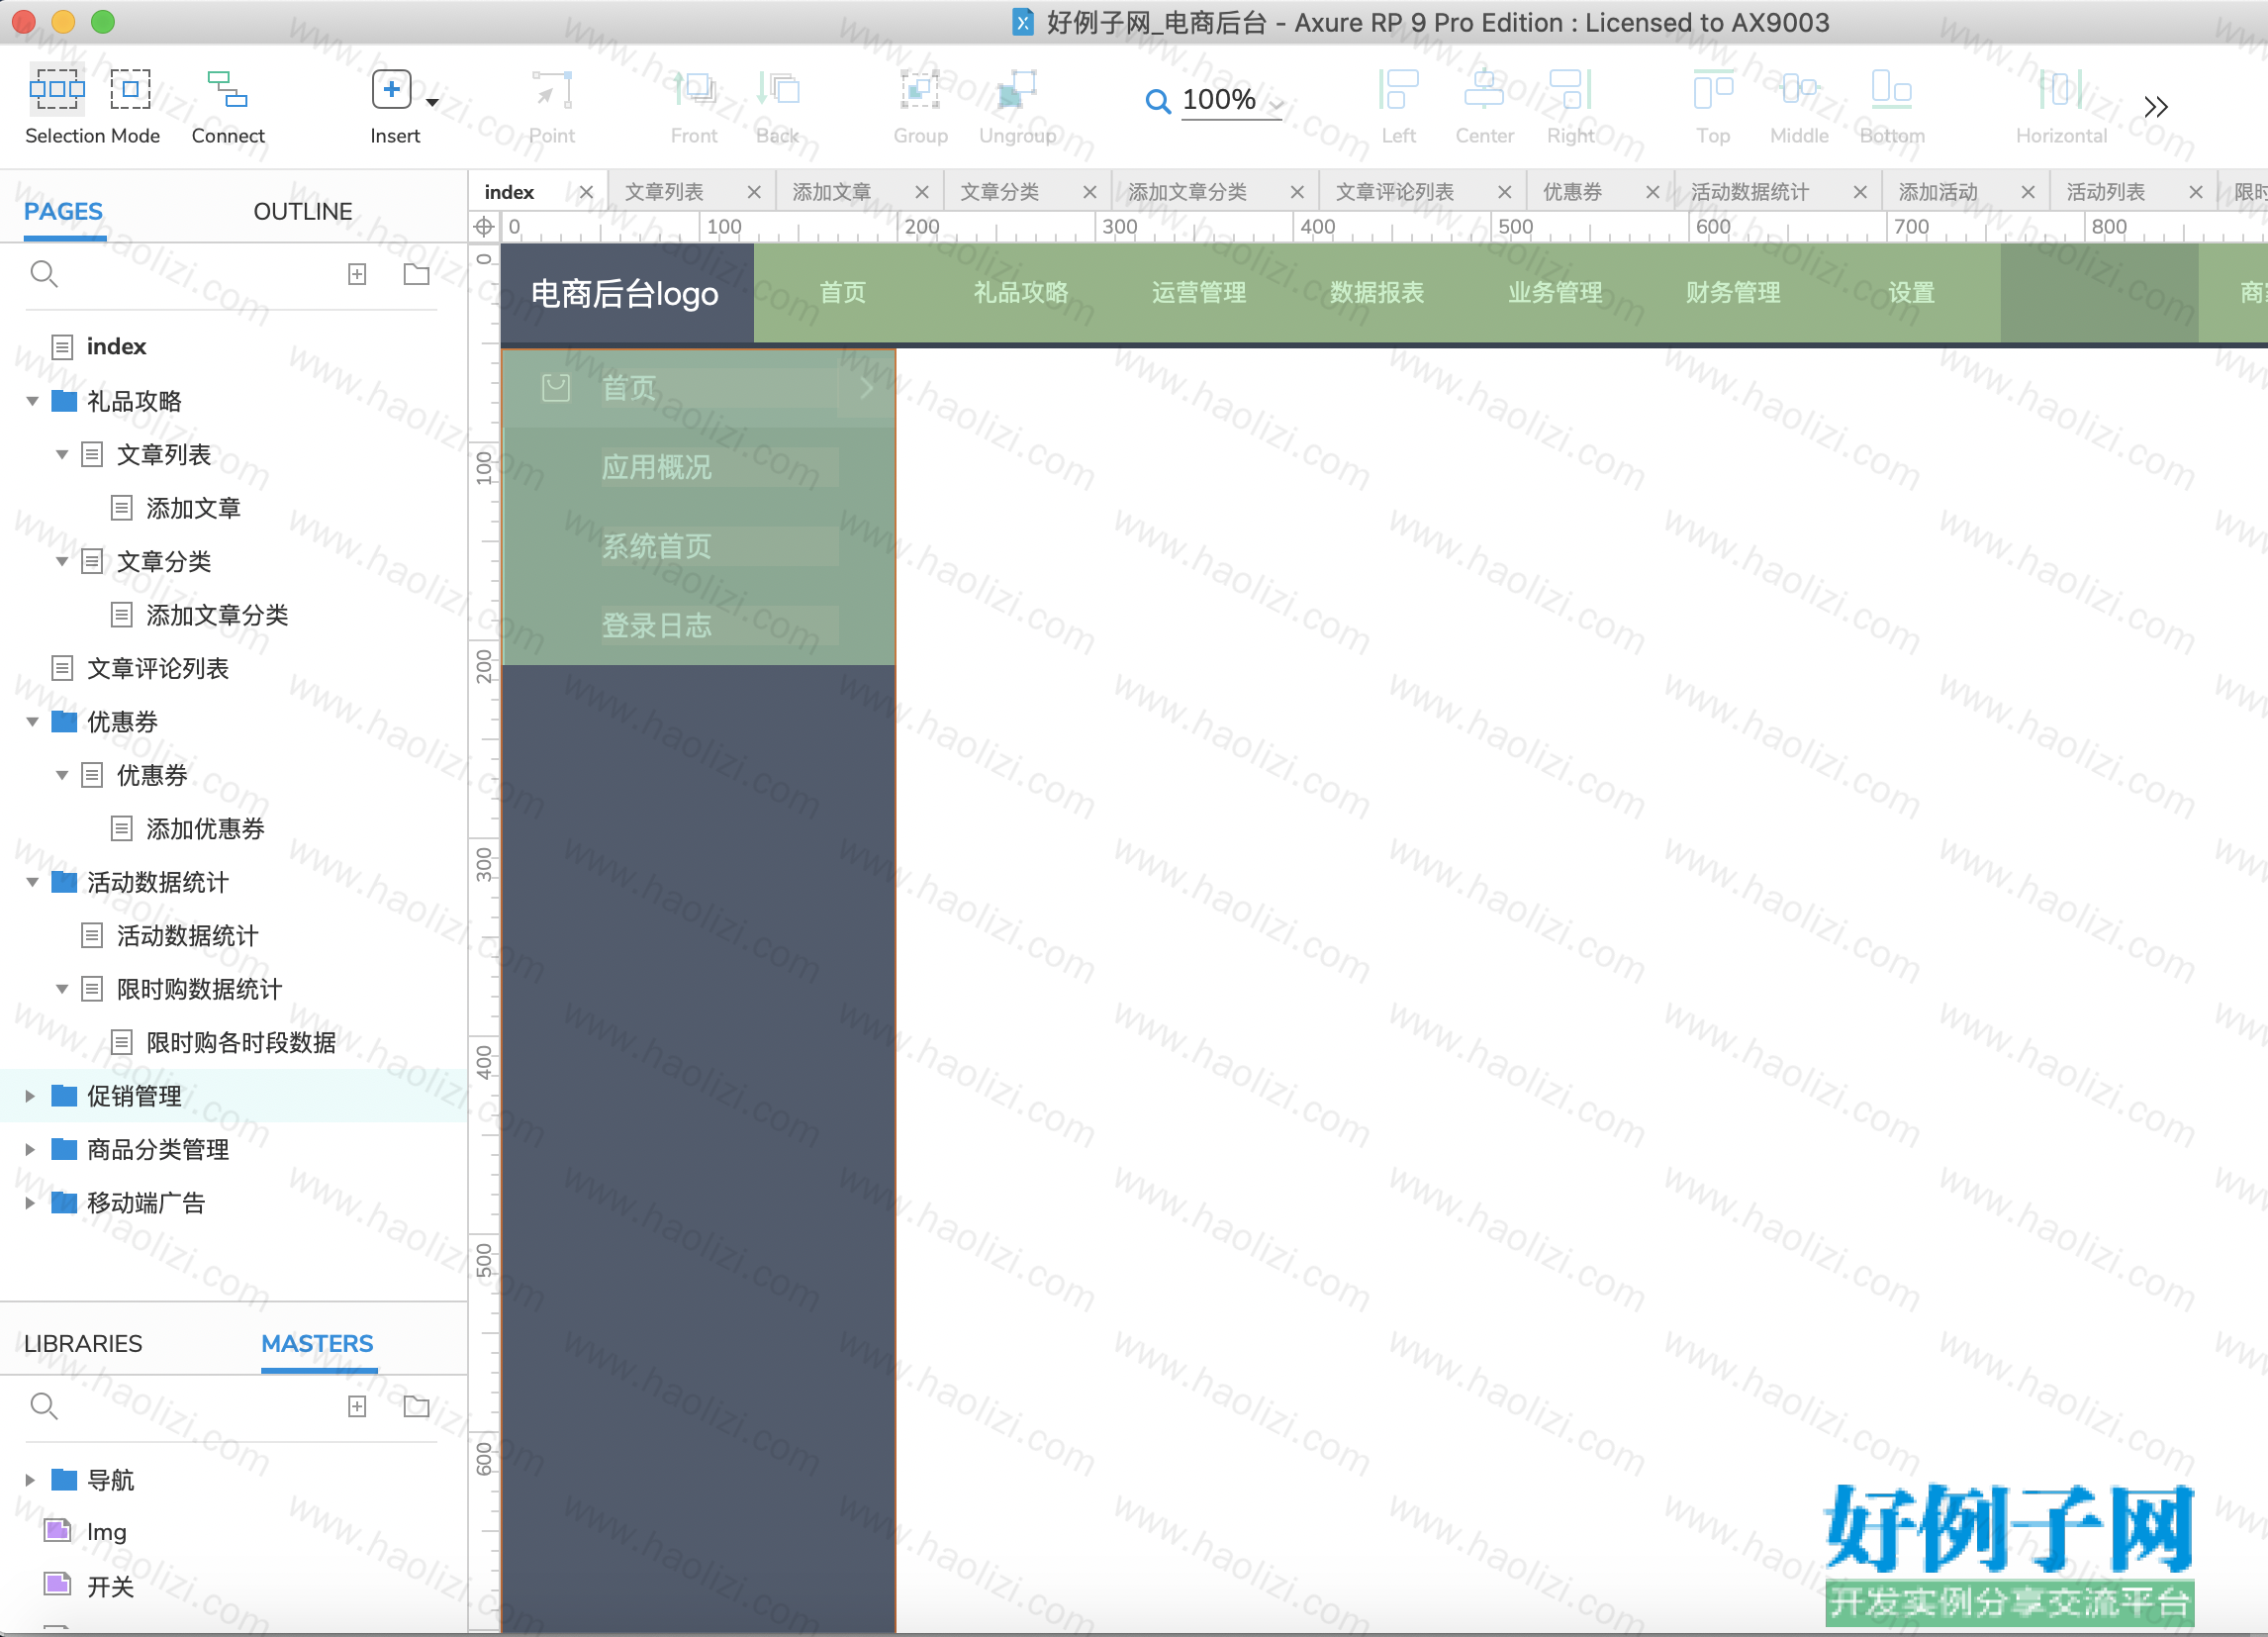Align selection Left
The image size is (2268, 1637).
(x=1398, y=105)
